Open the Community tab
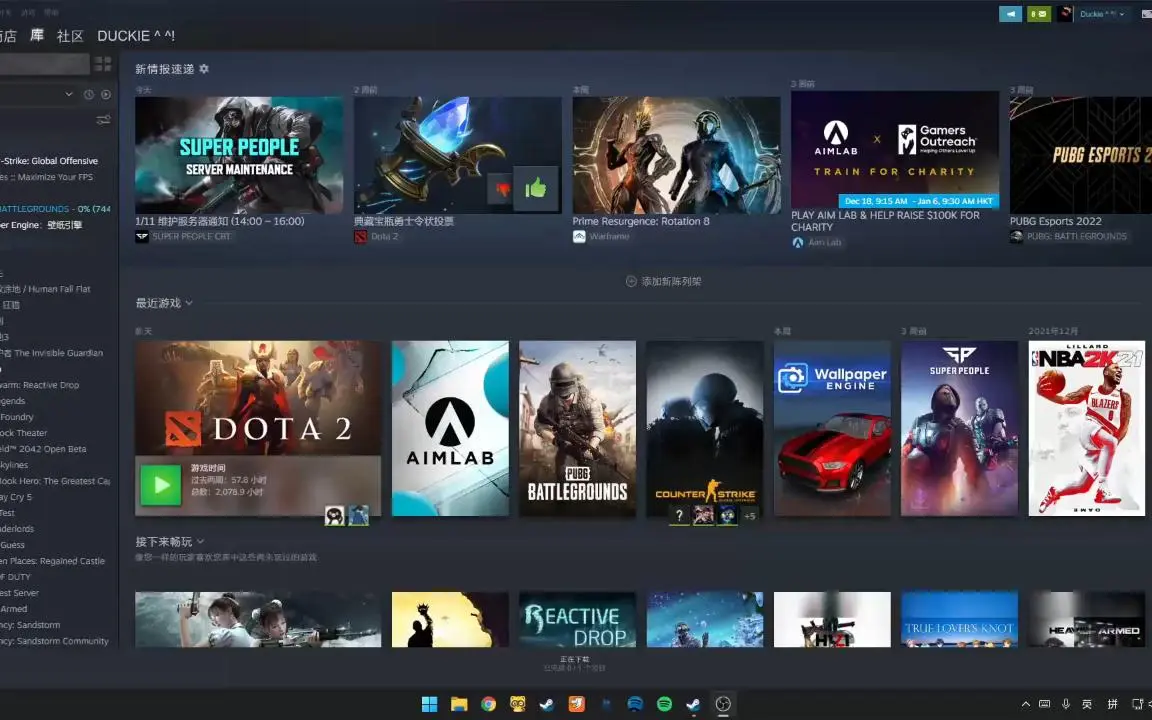The width and height of the screenshot is (1152, 720). [x=70, y=36]
